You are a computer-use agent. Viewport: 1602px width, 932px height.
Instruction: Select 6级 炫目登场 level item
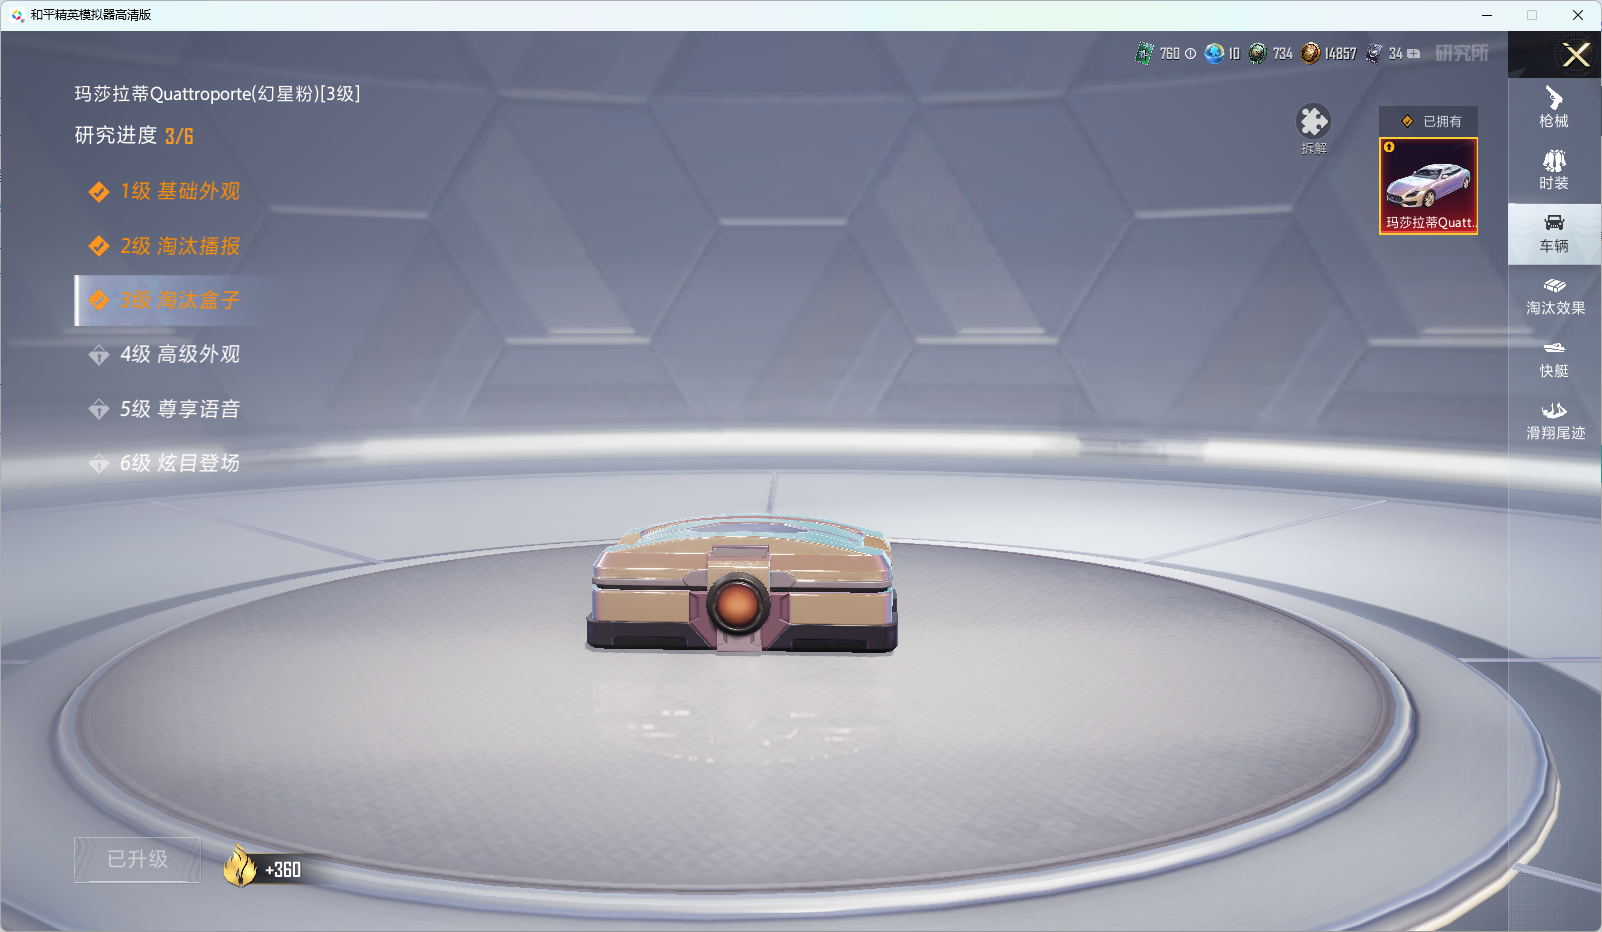(x=179, y=463)
